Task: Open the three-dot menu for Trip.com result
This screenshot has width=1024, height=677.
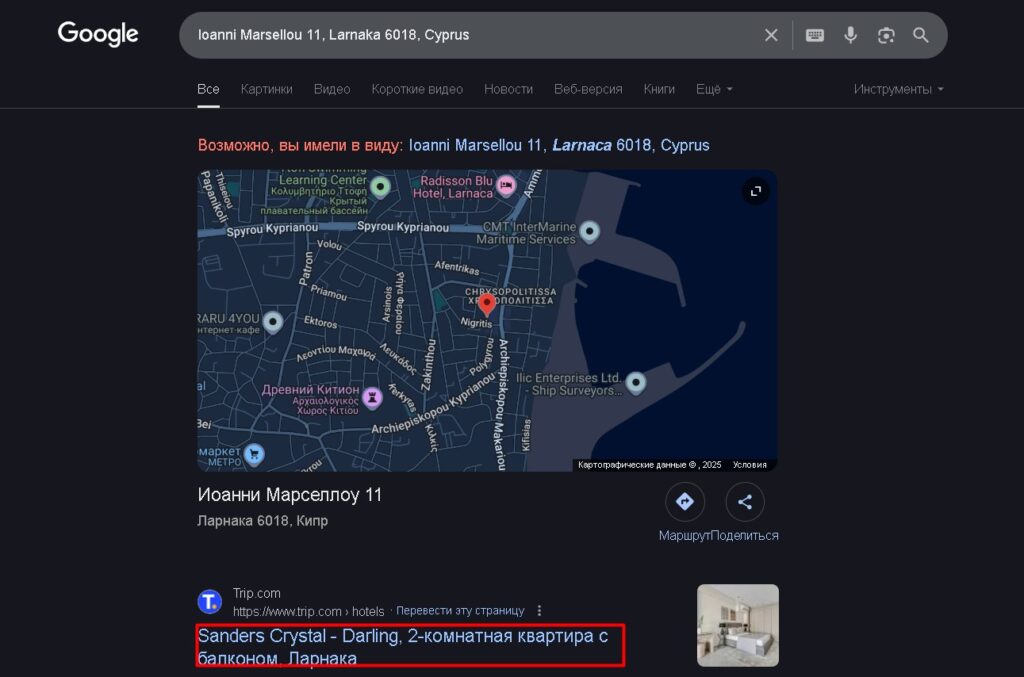Action: pos(540,611)
